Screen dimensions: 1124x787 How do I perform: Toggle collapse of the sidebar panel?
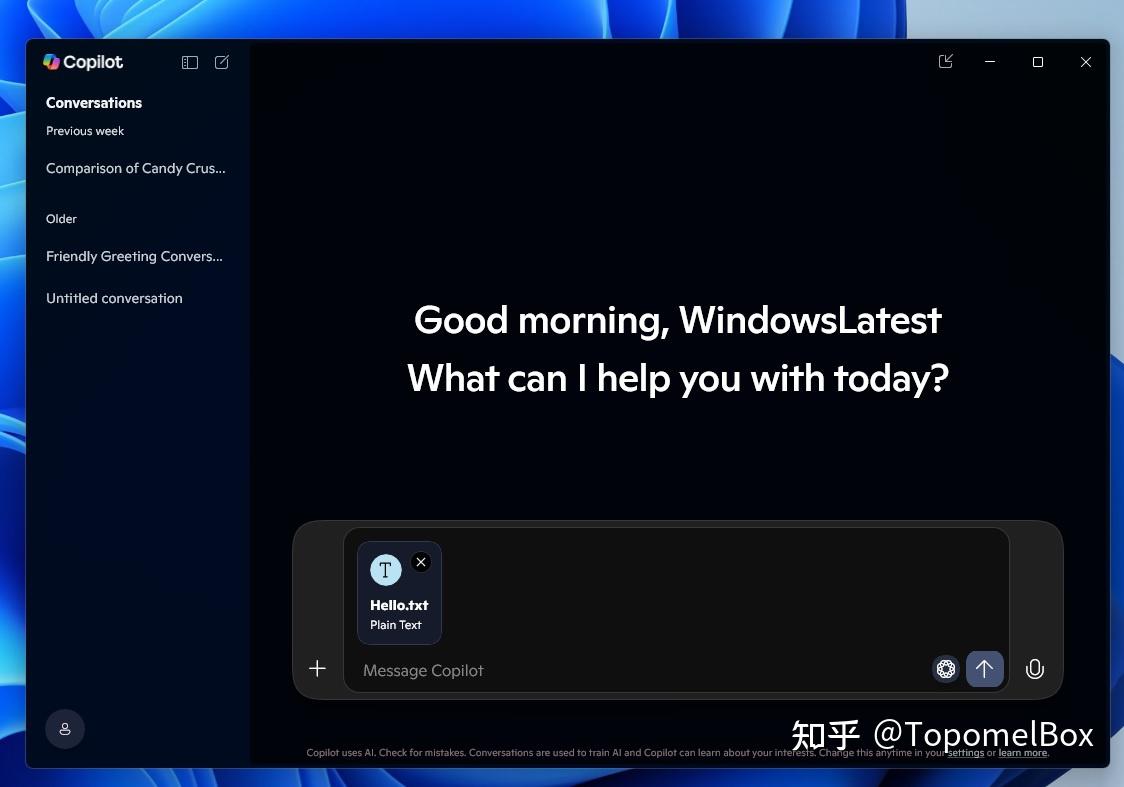(x=189, y=62)
